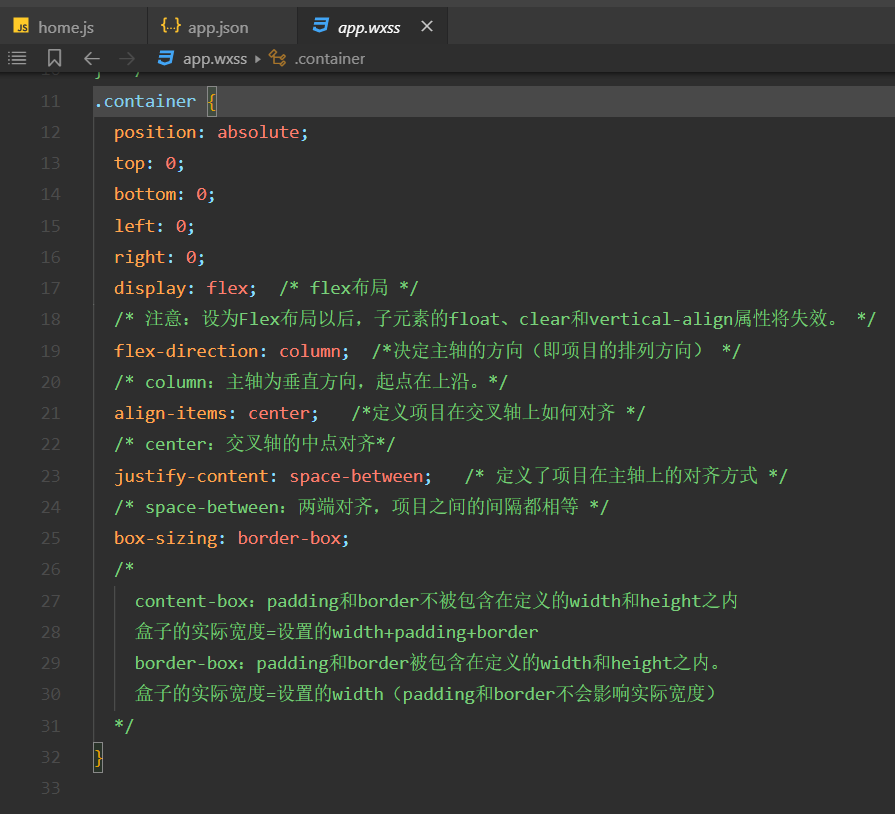The width and height of the screenshot is (895, 814).
Task: Switch to the home.js tab
Action: [x=73, y=27]
